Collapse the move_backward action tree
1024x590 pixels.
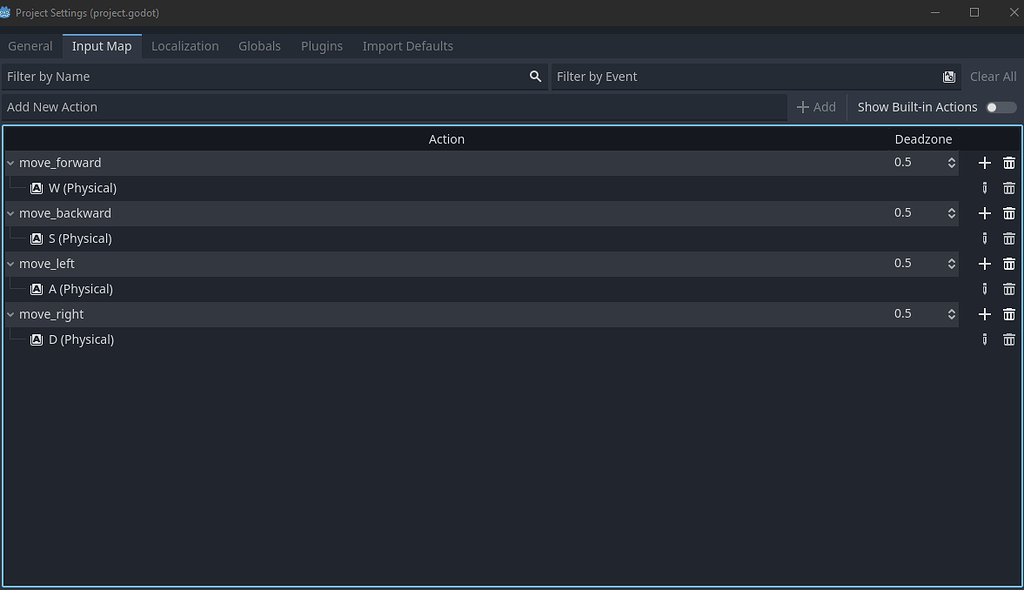pos(10,213)
